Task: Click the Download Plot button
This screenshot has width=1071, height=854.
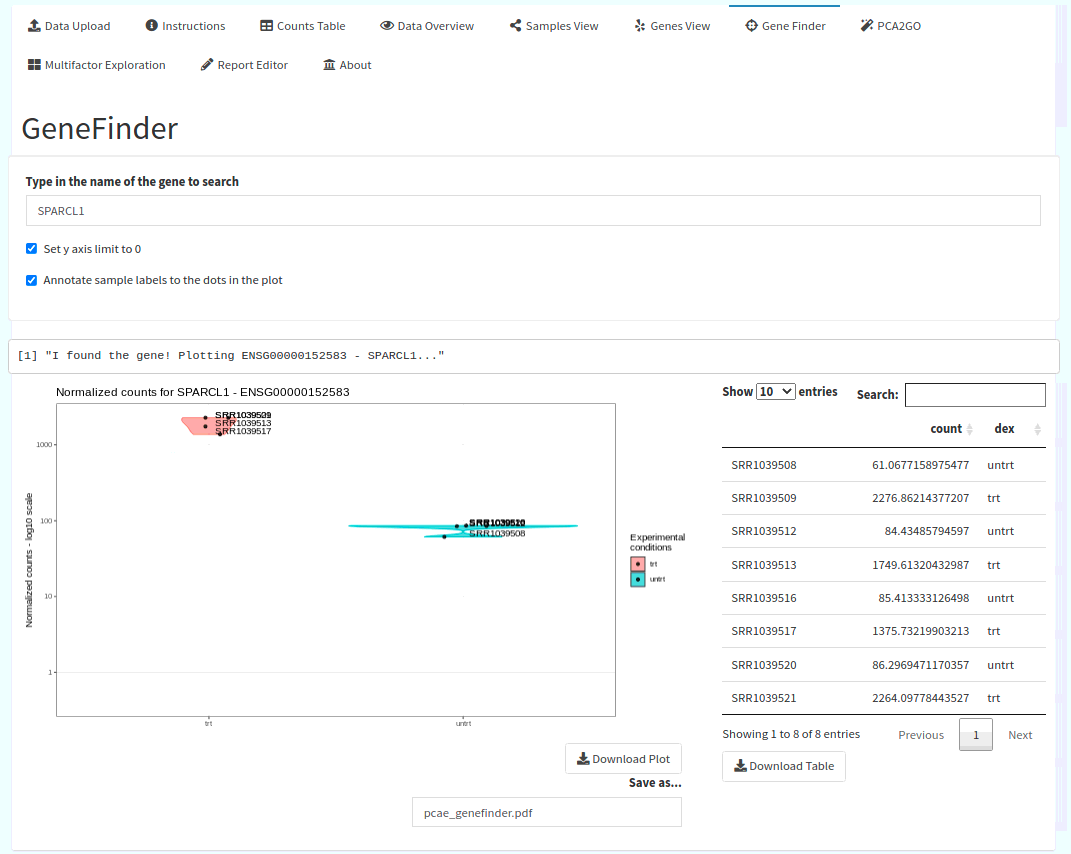Action: 624,759
